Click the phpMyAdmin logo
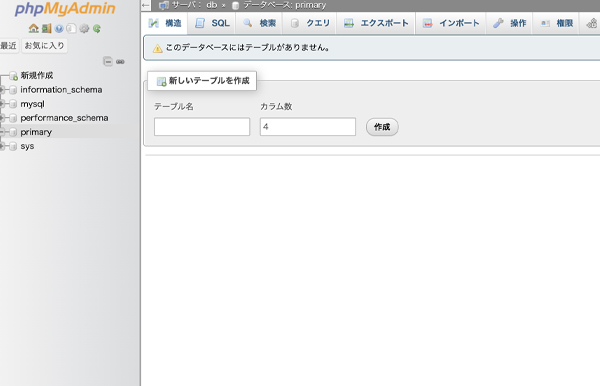 tap(65, 8)
